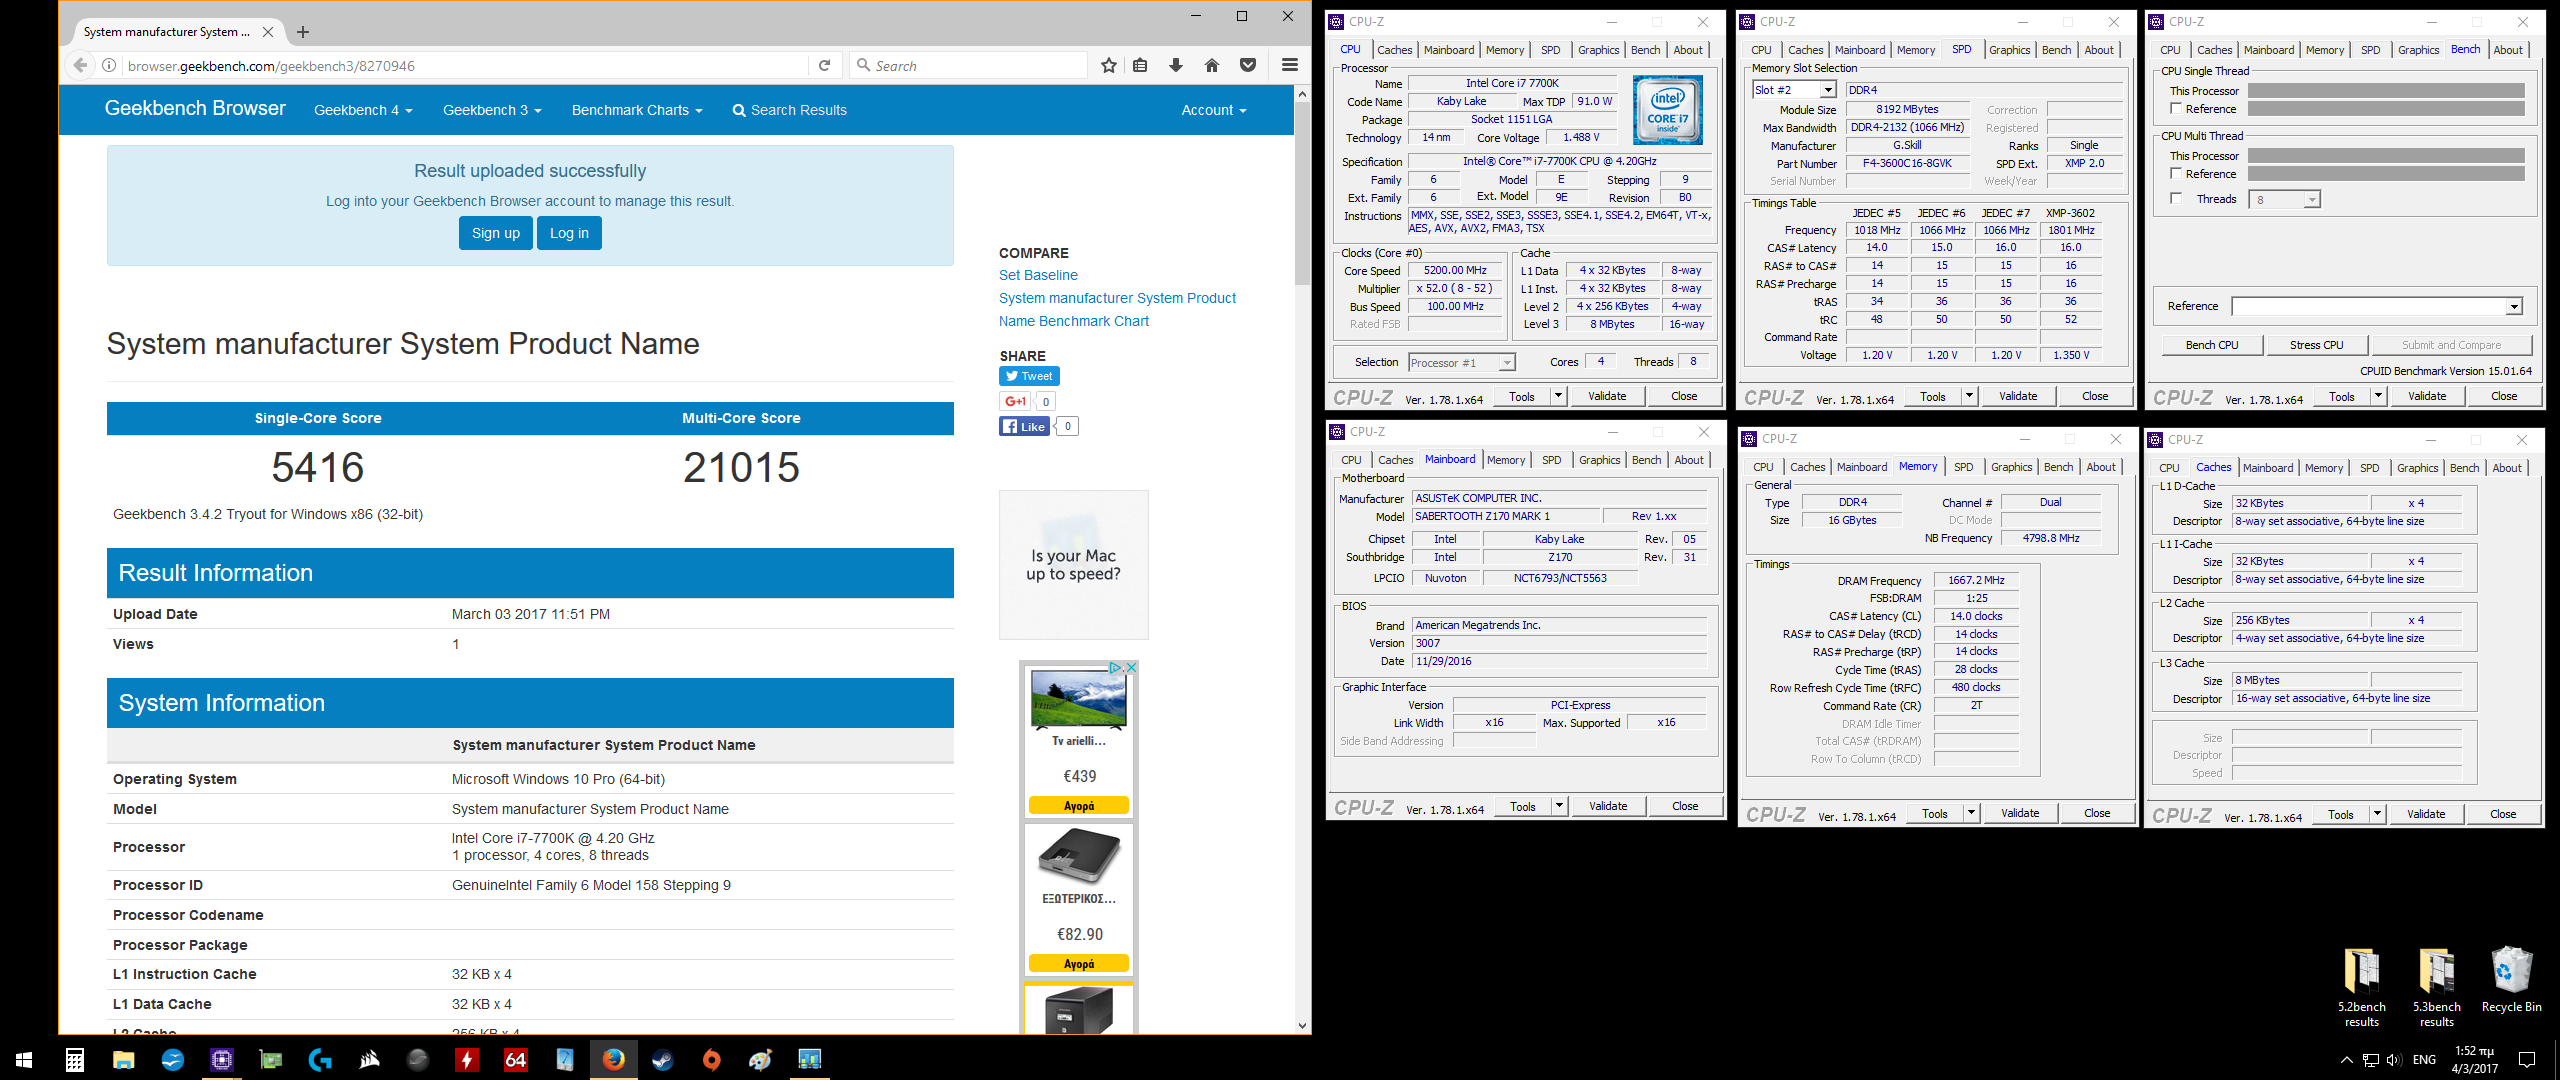Click the Is your Mac up to speed ad
Viewport: 2560px width, 1080px height.
[1073, 565]
